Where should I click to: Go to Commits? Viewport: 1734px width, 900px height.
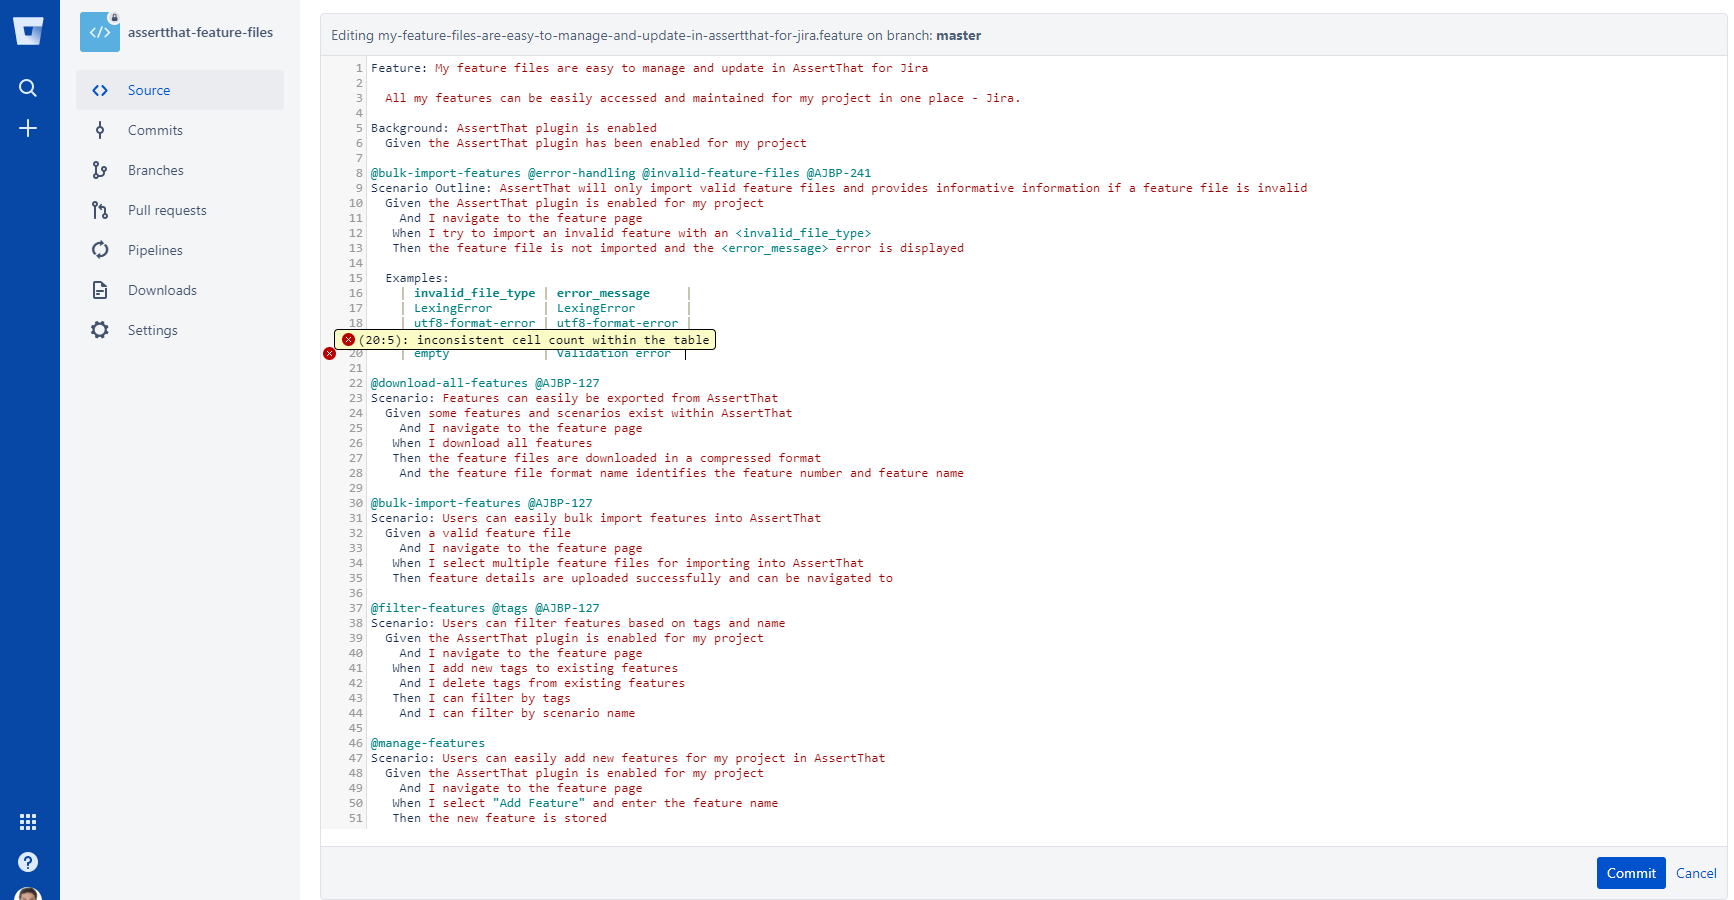click(180, 130)
